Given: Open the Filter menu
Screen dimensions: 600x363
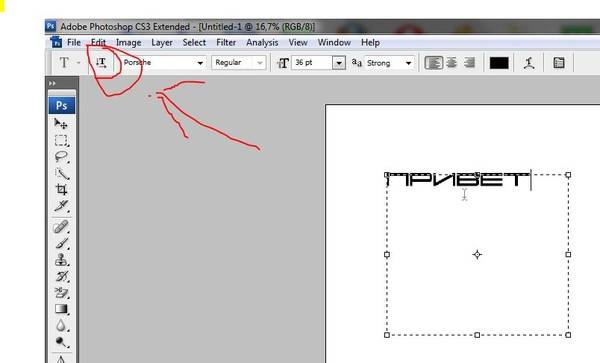Looking at the screenshot, I should (x=226, y=42).
